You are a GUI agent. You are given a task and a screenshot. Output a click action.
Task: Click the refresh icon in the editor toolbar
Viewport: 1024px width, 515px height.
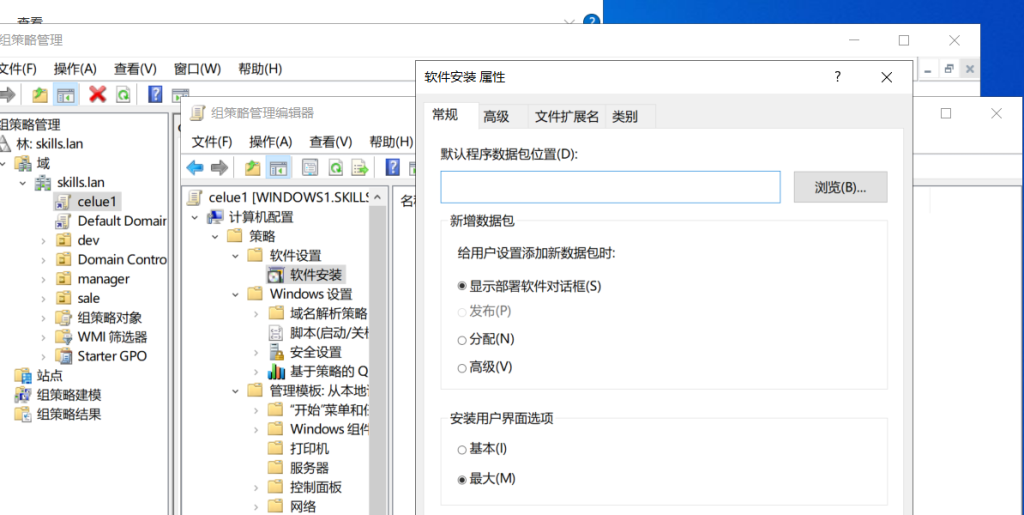tap(336, 168)
